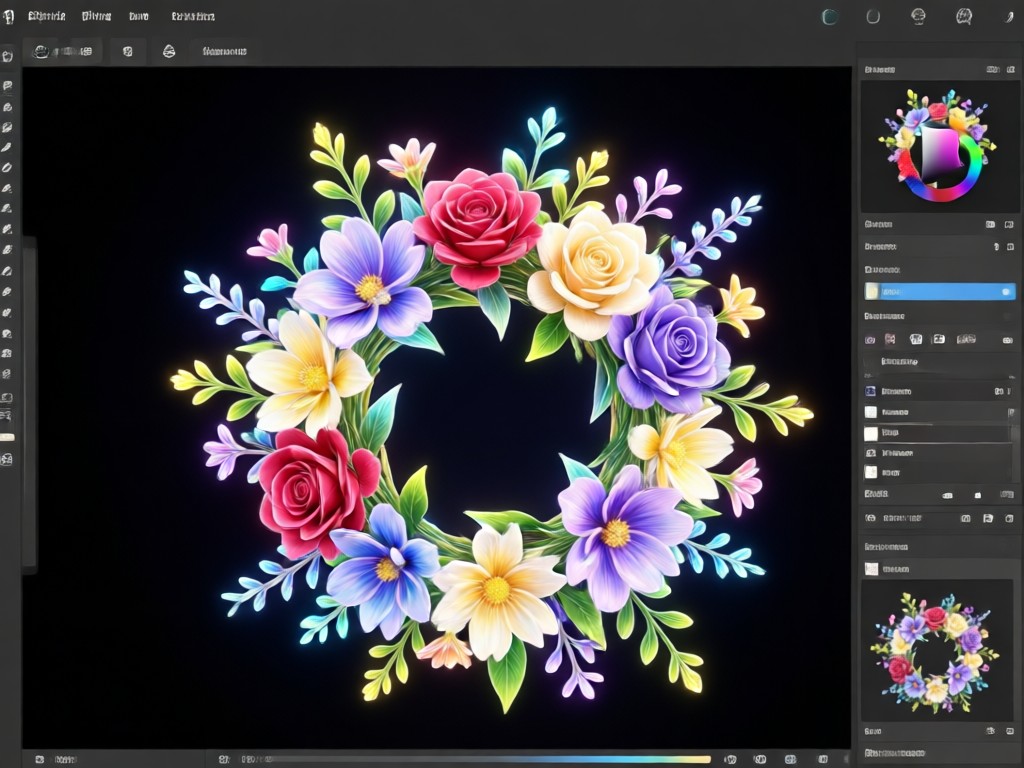Click the rightmost icon in the bottom status bar

coord(824,760)
